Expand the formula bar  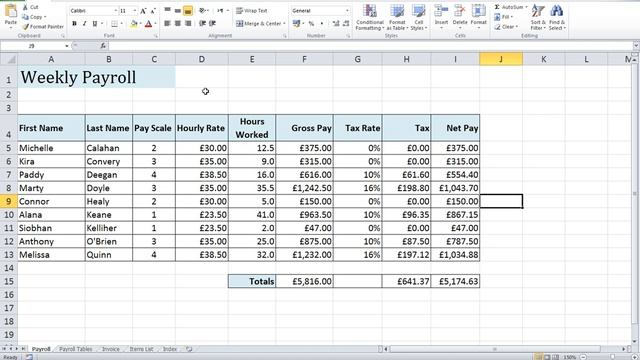pyautogui.click(x=636, y=46)
